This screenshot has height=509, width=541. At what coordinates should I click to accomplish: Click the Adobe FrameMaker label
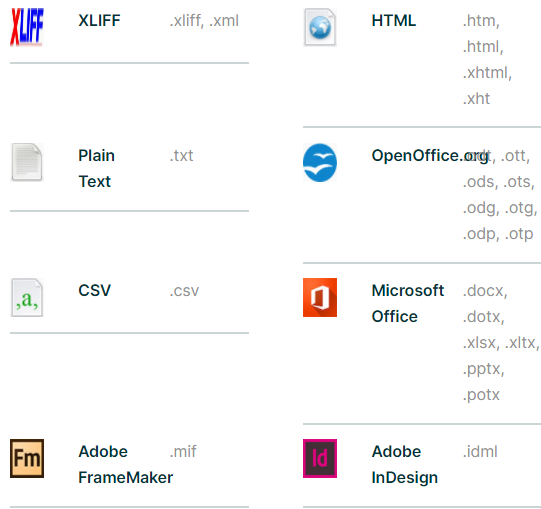[126, 464]
